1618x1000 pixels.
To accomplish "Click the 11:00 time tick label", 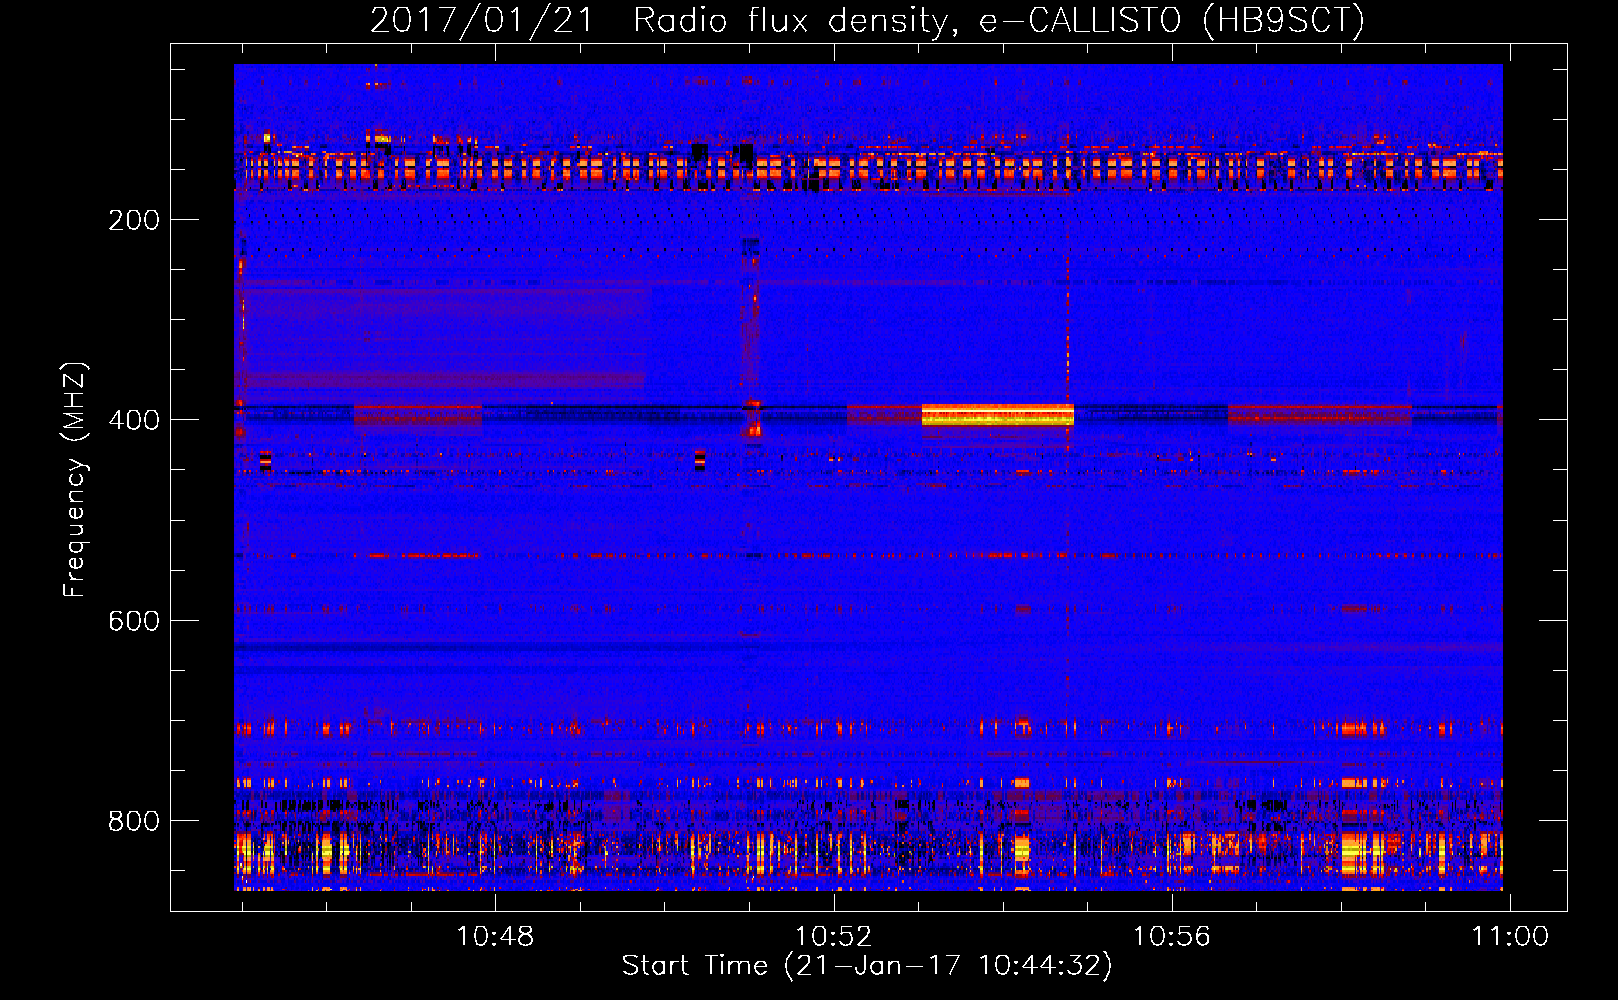I will (x=1509, y=937).
